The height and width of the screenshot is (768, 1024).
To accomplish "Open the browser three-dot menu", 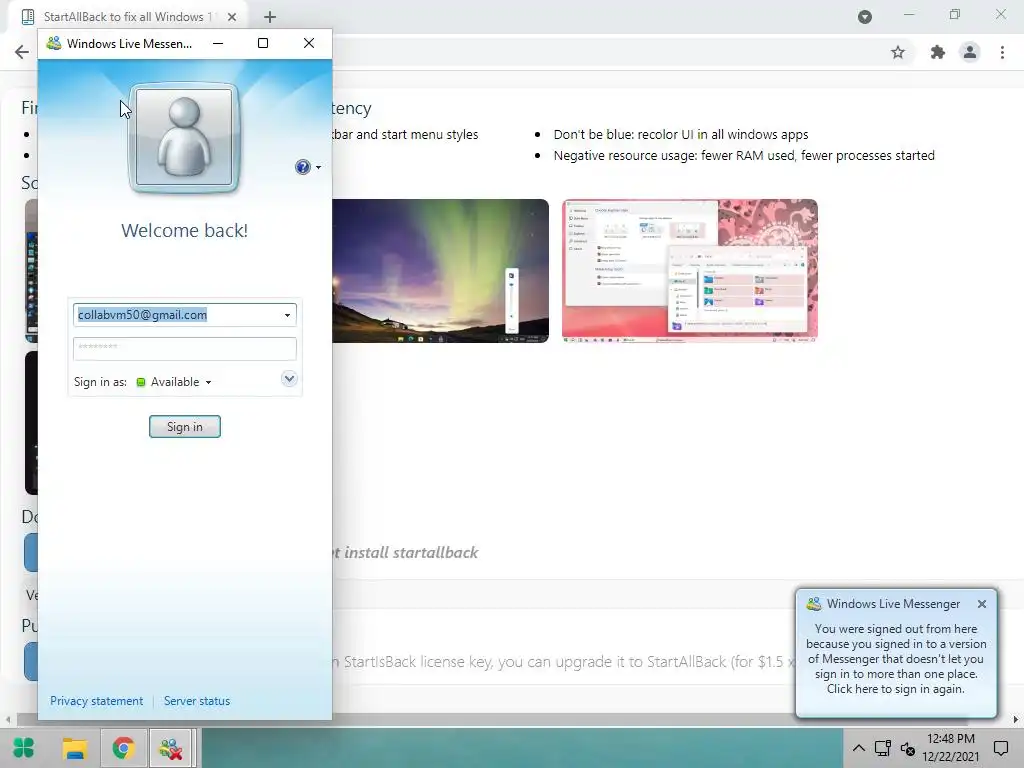I will coord(1002,52).
